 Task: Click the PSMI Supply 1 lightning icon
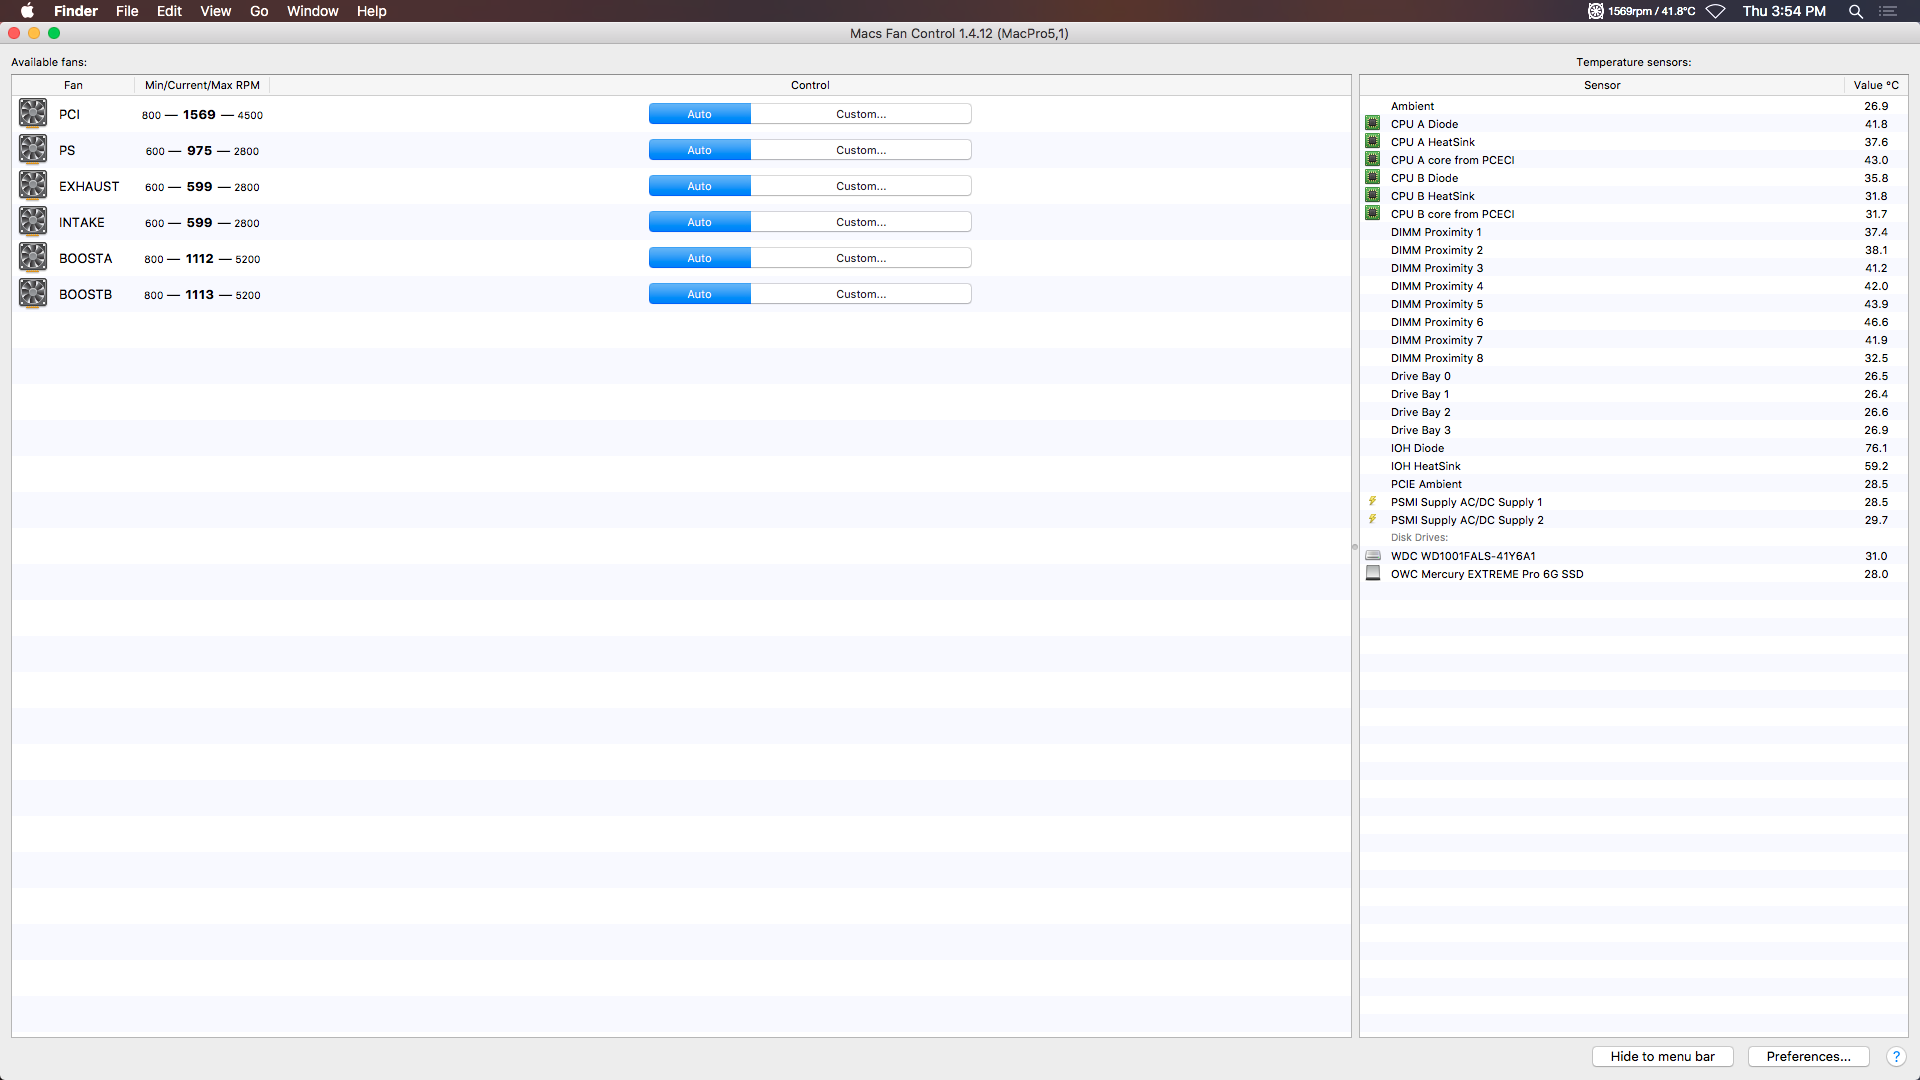pyautogui.click(x=1373, y=502)
